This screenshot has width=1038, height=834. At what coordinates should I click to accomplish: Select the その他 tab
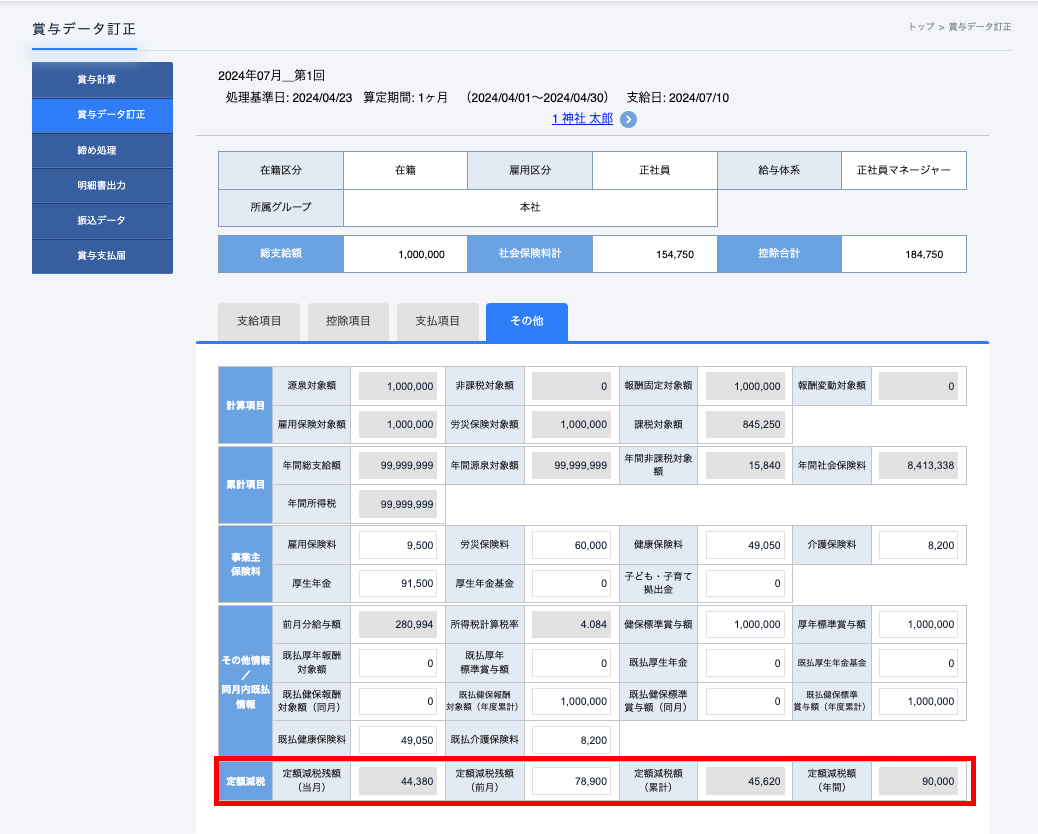(x=527, y=322)
